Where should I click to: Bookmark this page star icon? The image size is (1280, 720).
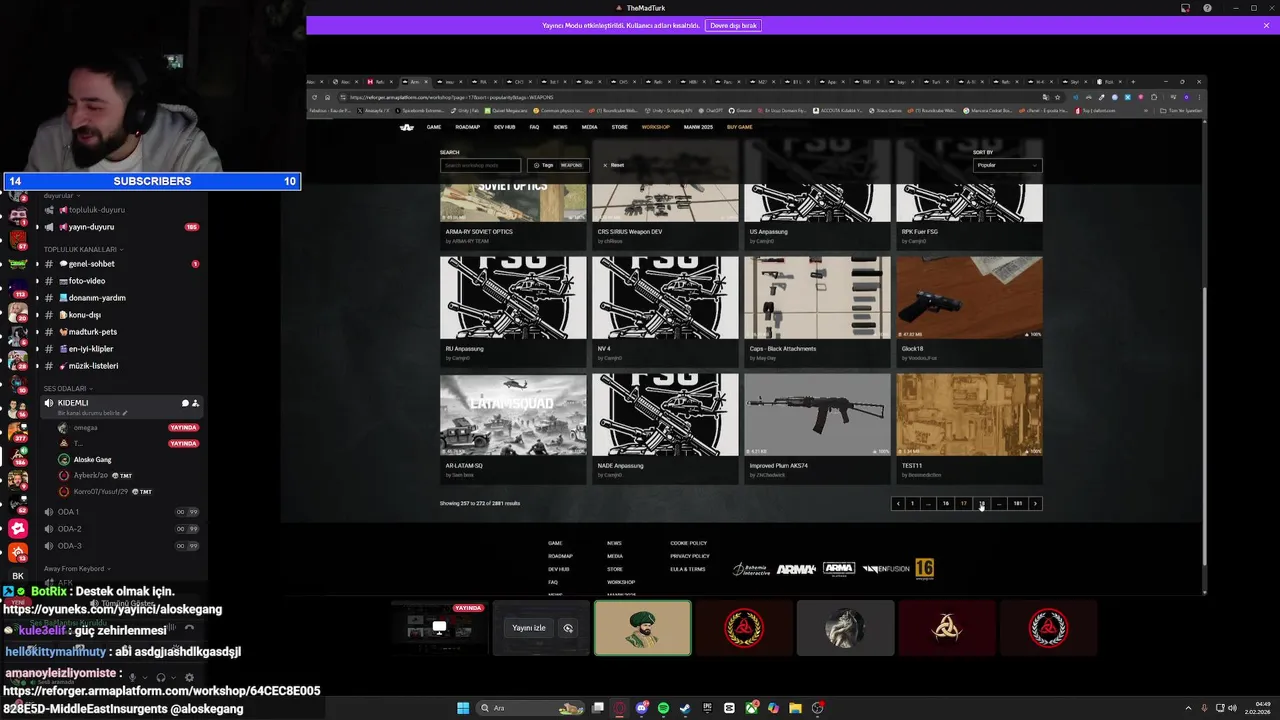pyautogui.click(x=1057, y=97)
